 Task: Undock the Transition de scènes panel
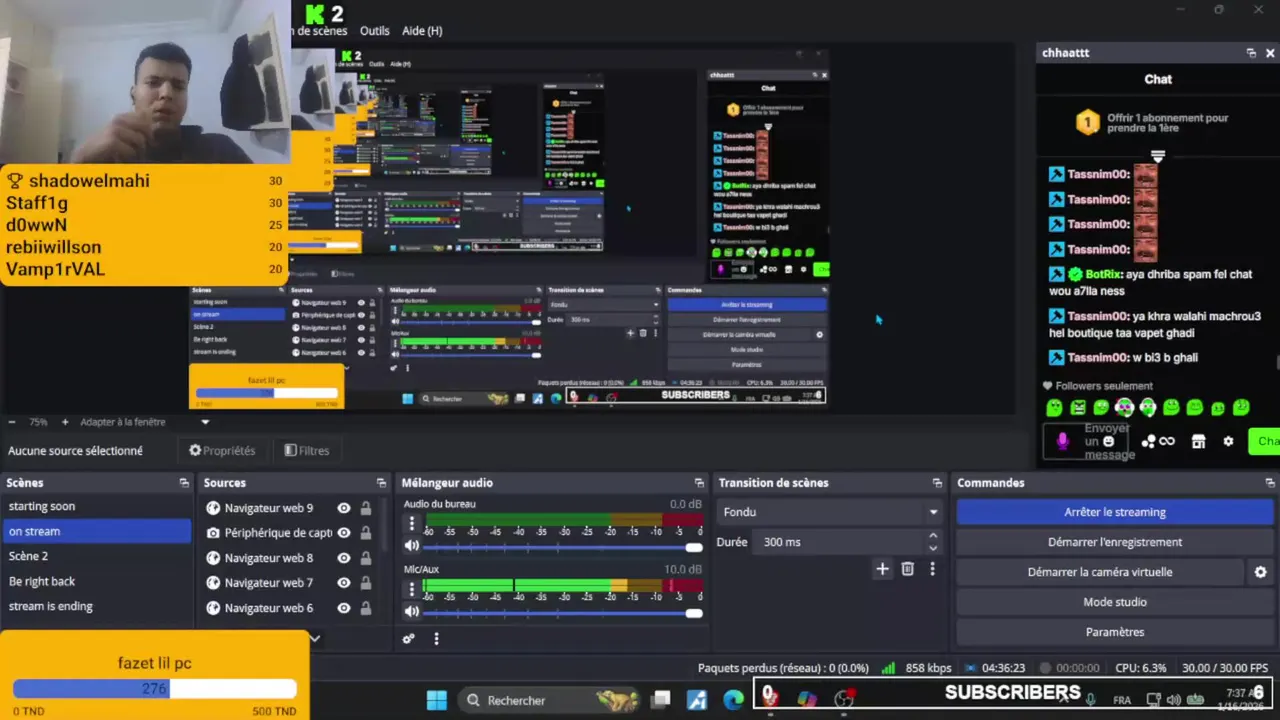tap(937, 483)
